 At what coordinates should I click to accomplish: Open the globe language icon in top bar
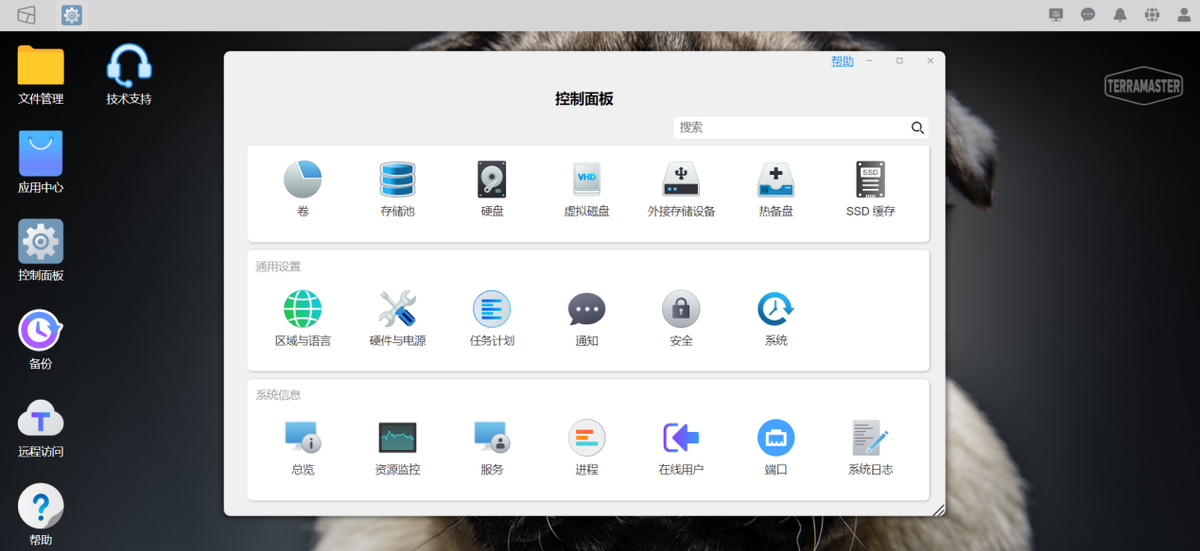[x=1152, y=15]
